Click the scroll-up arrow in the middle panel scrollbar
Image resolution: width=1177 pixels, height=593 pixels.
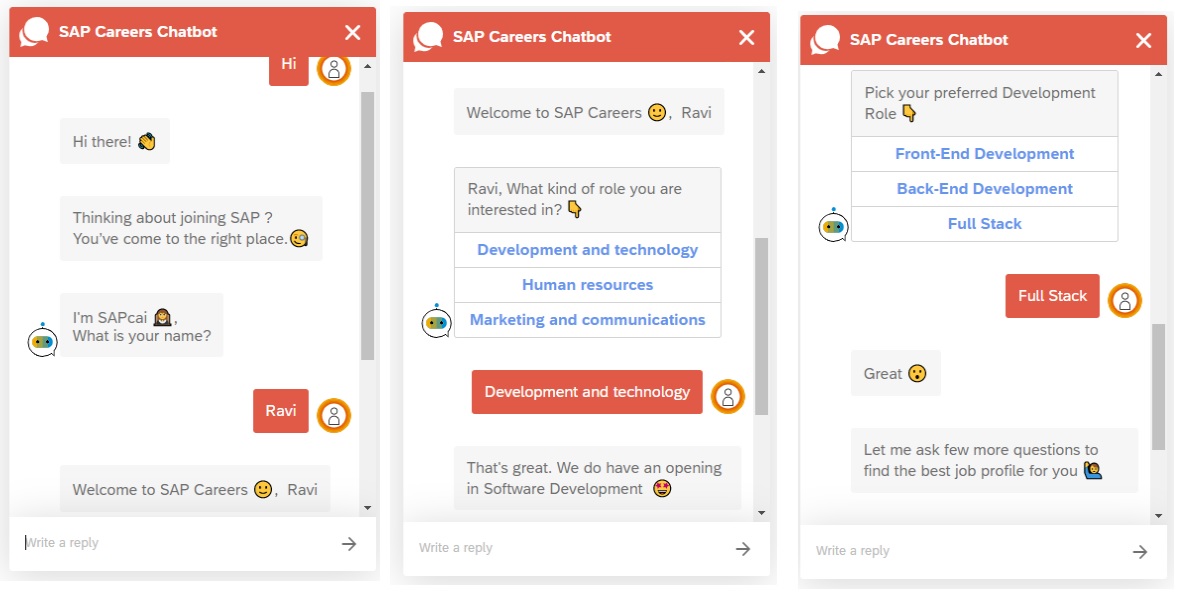762,72
